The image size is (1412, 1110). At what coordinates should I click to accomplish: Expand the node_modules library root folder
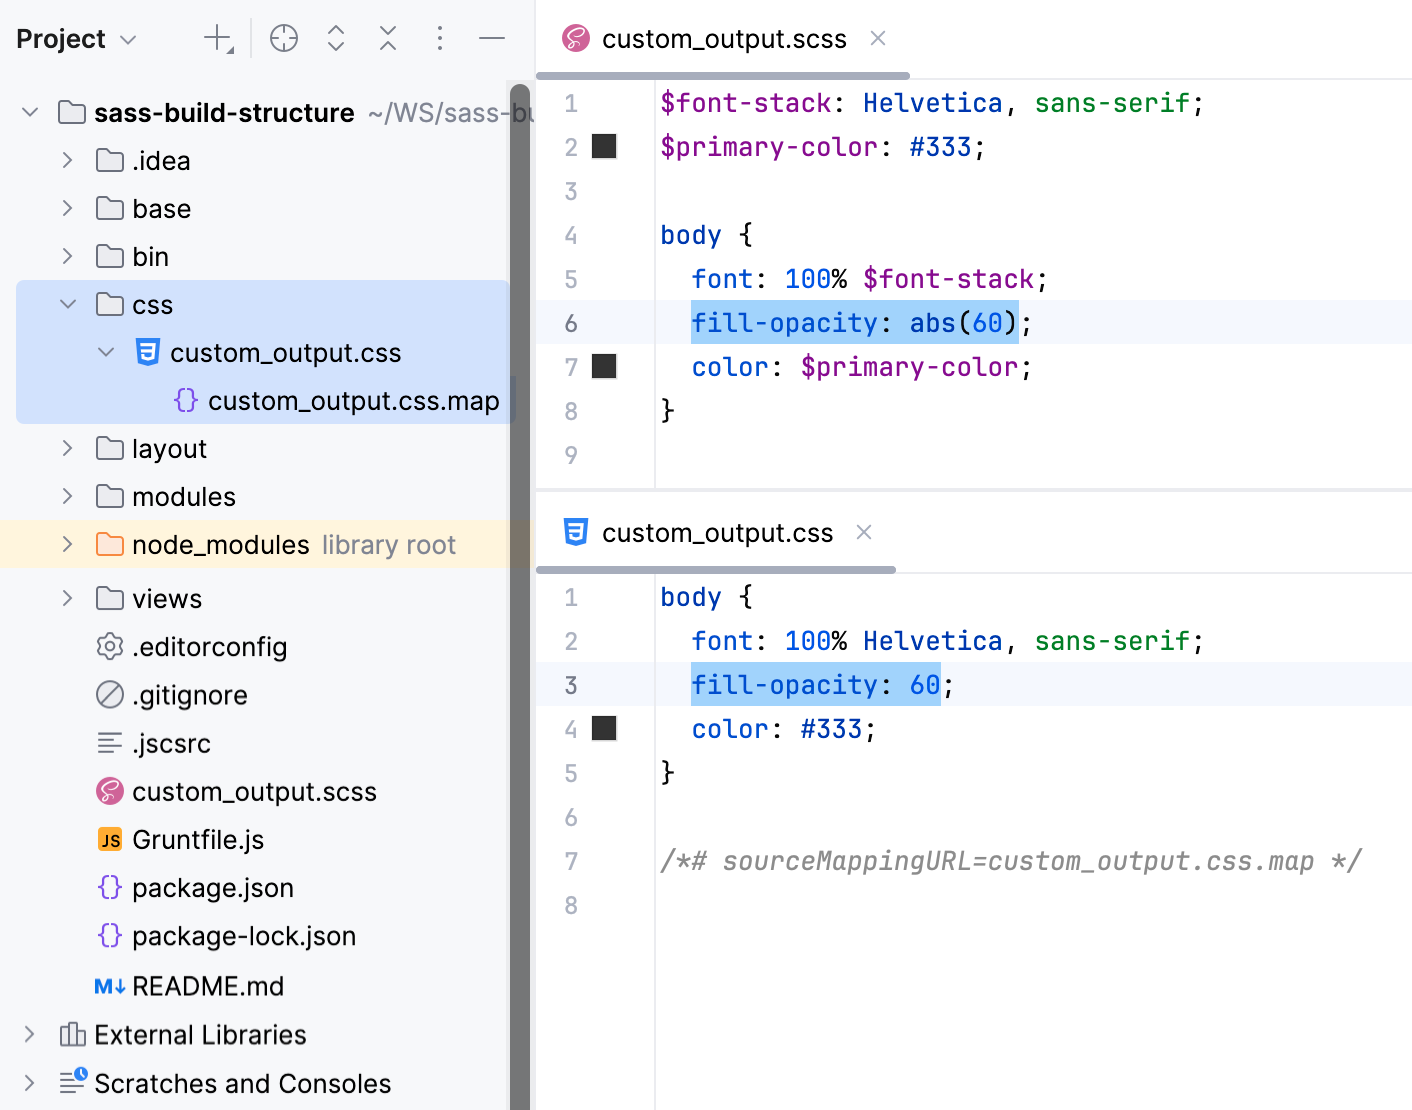coord(66,544)
